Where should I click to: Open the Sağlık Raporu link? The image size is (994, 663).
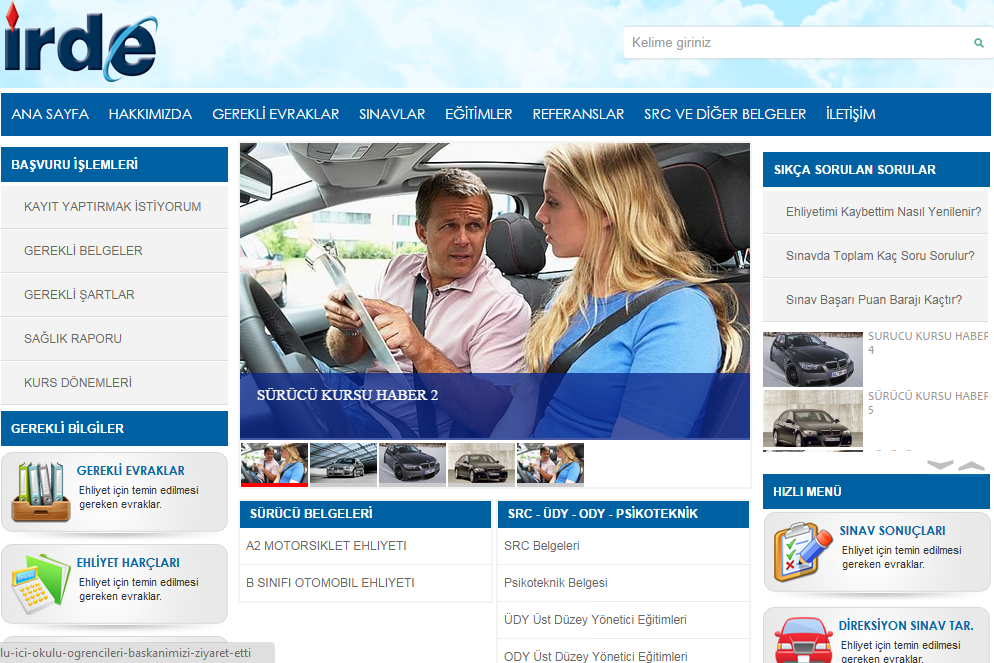[73, 339]
